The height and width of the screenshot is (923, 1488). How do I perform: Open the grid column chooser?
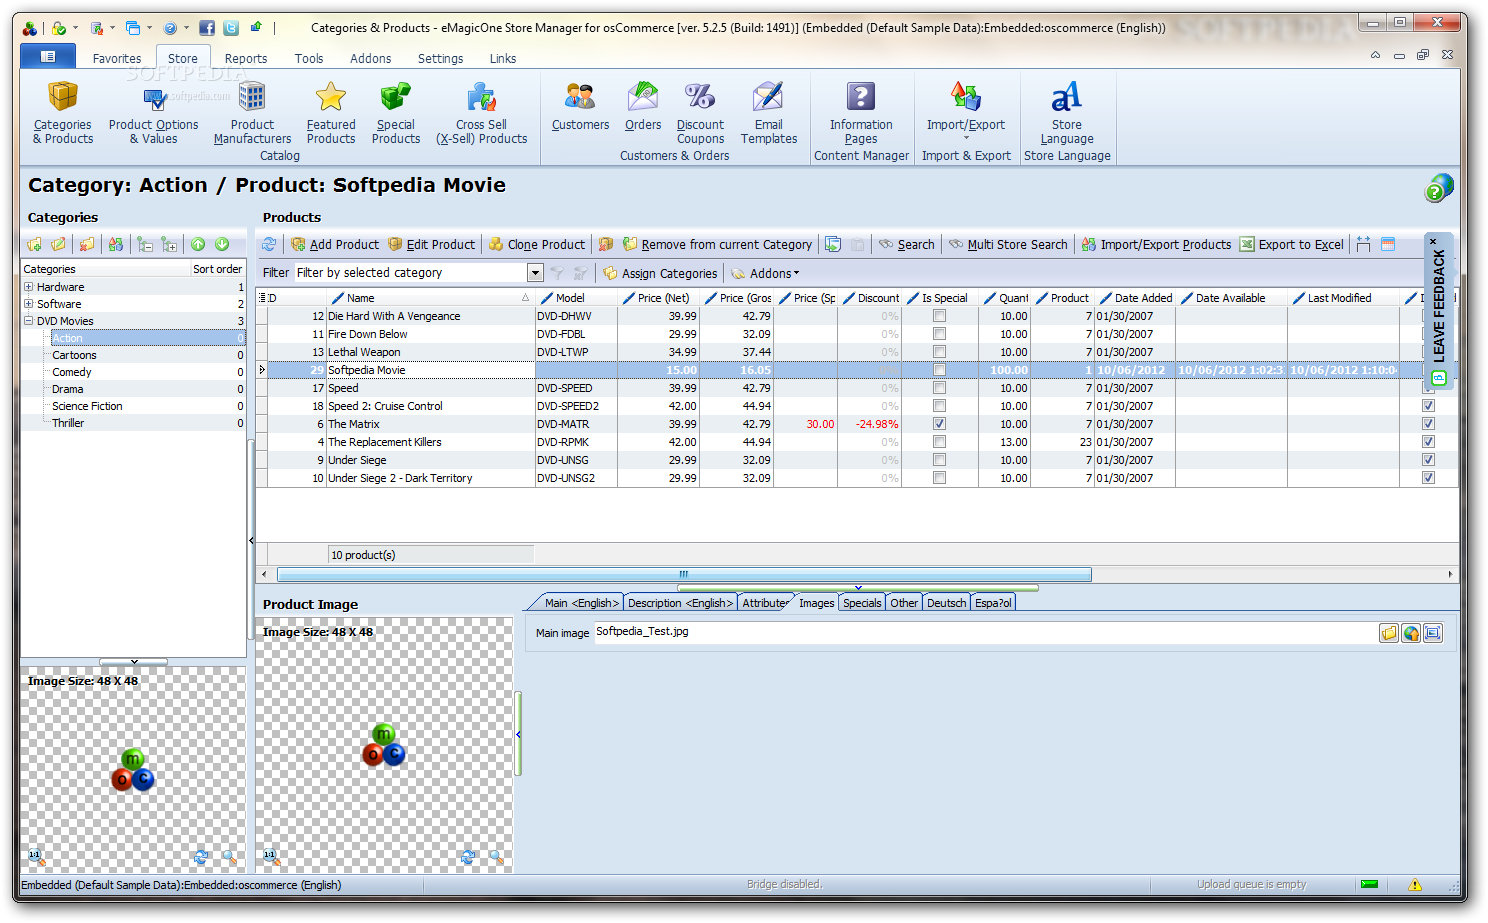pyautogui.click(x=262, y=298)
